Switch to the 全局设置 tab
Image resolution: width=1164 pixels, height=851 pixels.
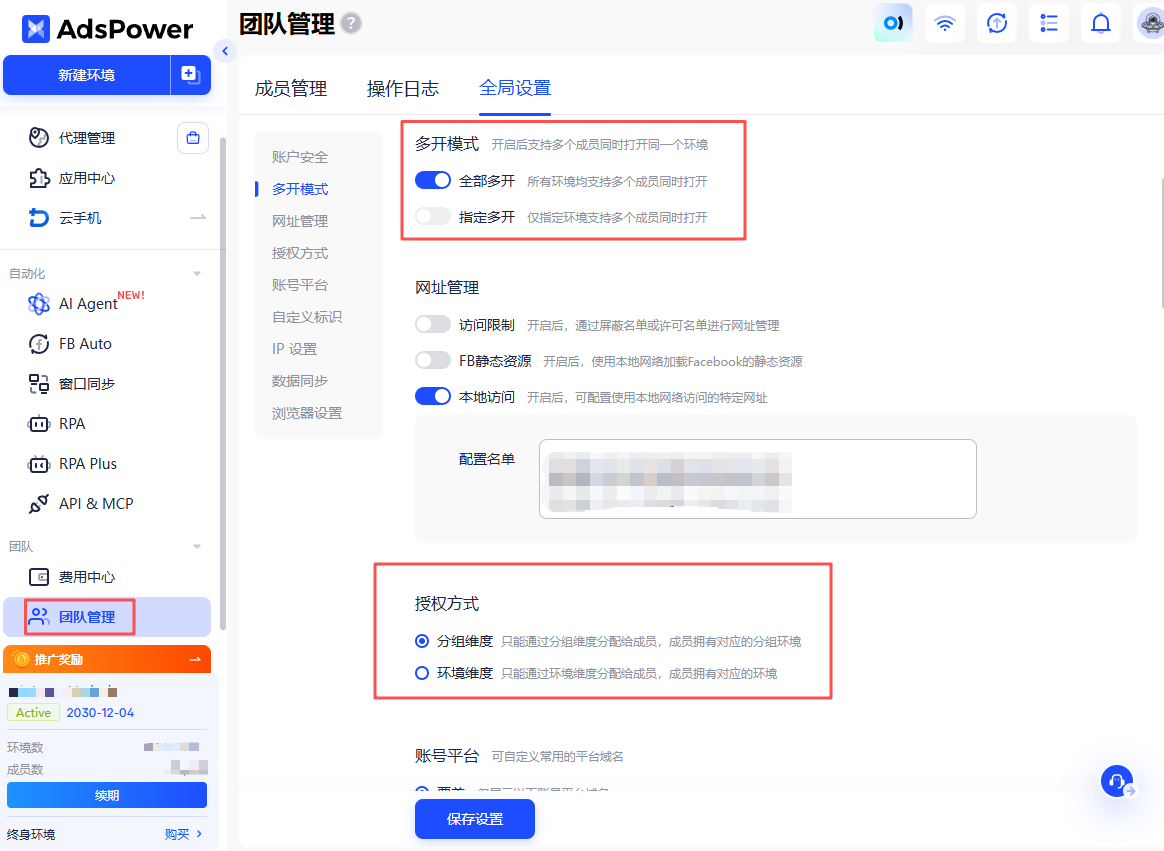point(515,88)
